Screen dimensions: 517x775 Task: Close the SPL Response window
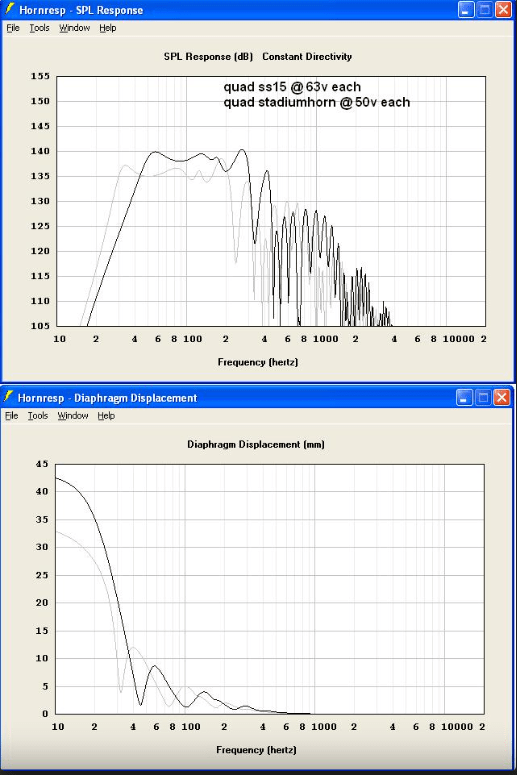coord(503,9)
